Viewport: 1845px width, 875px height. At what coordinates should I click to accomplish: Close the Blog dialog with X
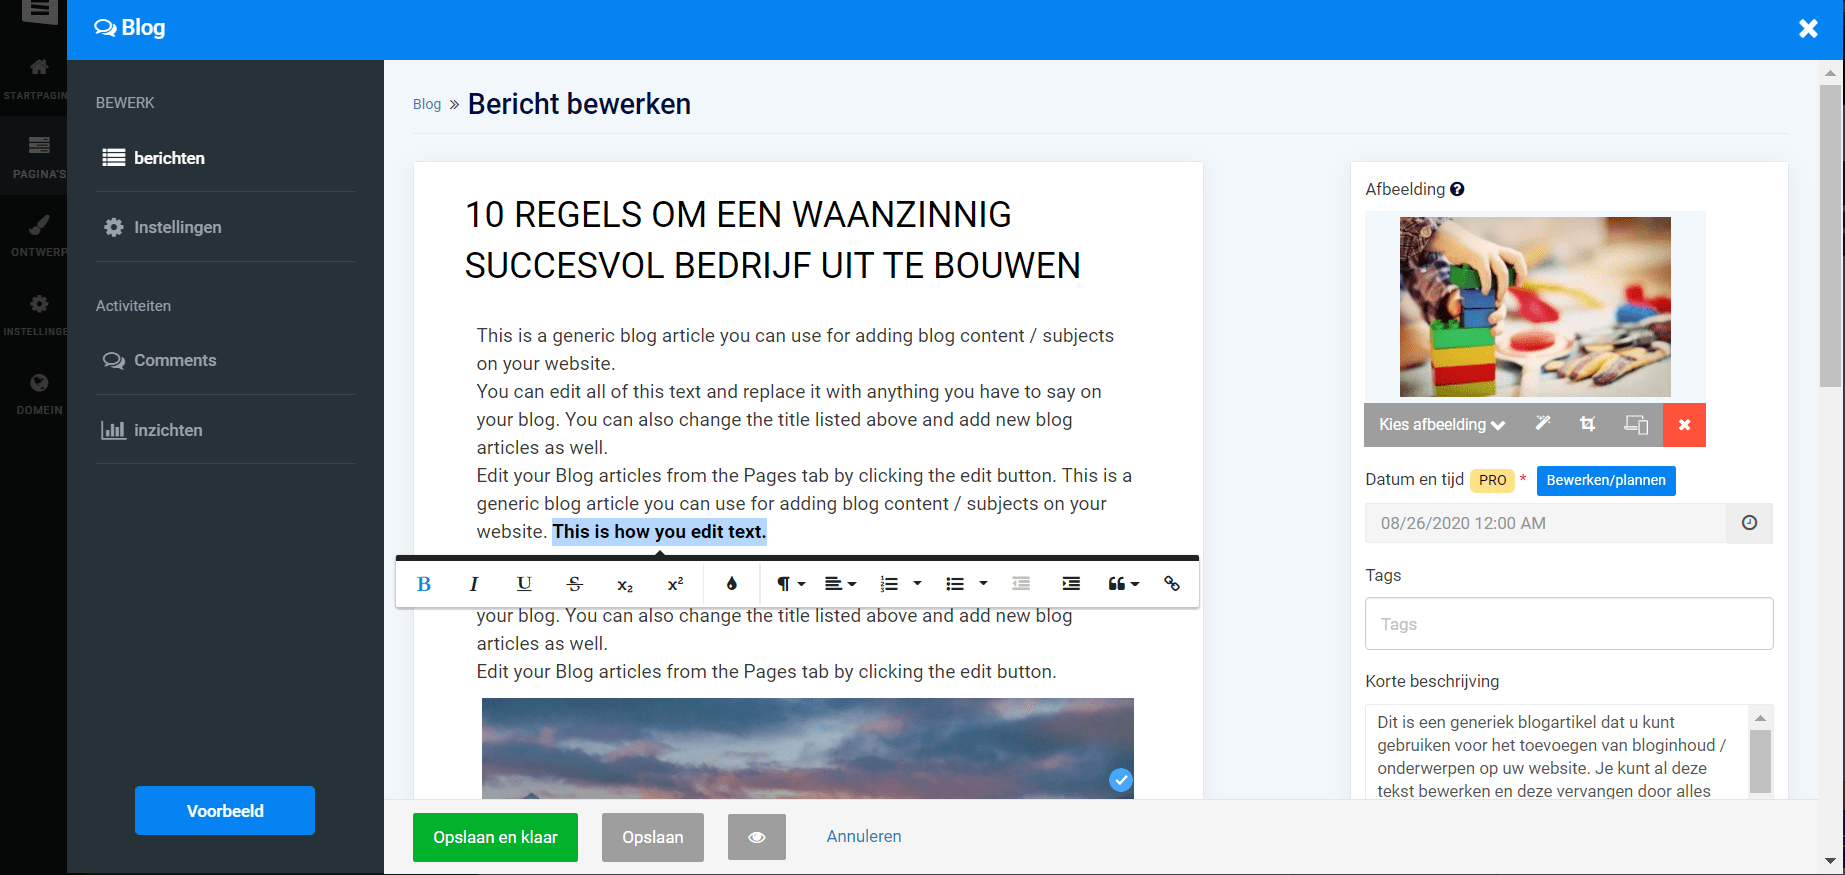(1808, 28)
